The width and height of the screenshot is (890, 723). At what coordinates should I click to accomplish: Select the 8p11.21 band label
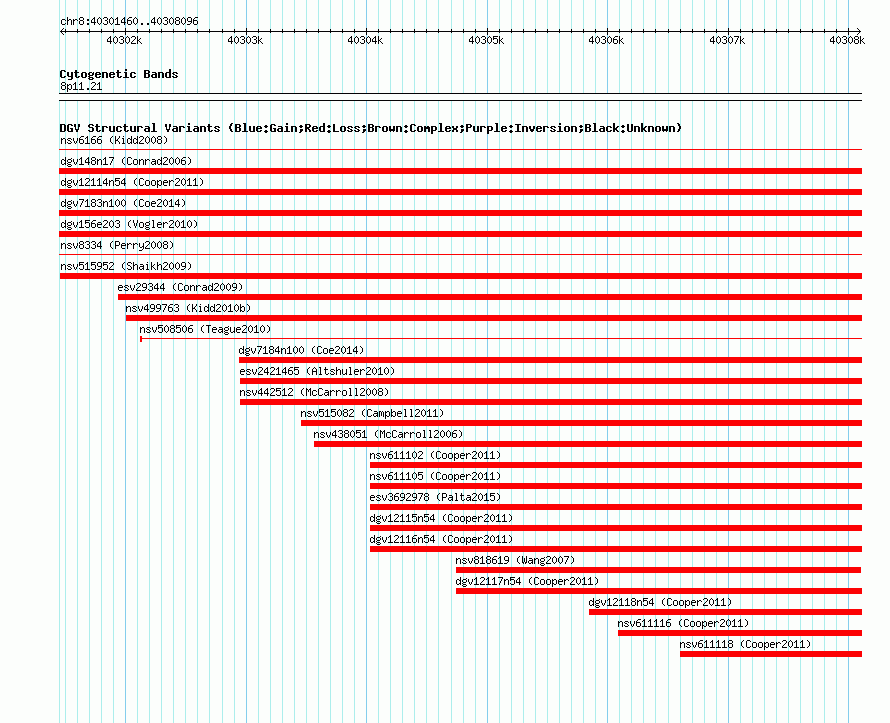pos(81,86)
